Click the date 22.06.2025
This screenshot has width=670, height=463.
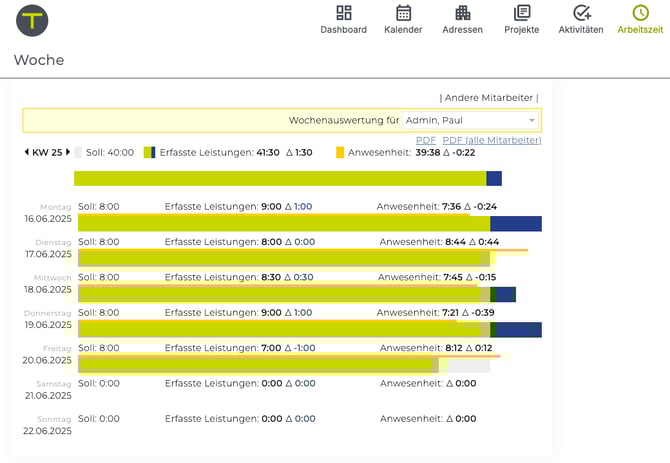pyautogui.click(x=47, y=431)
